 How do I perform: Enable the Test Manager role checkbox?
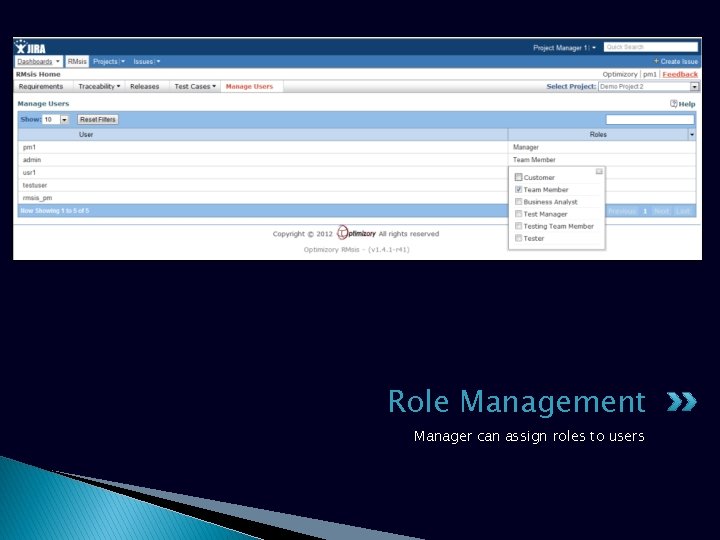coord(518,214)
